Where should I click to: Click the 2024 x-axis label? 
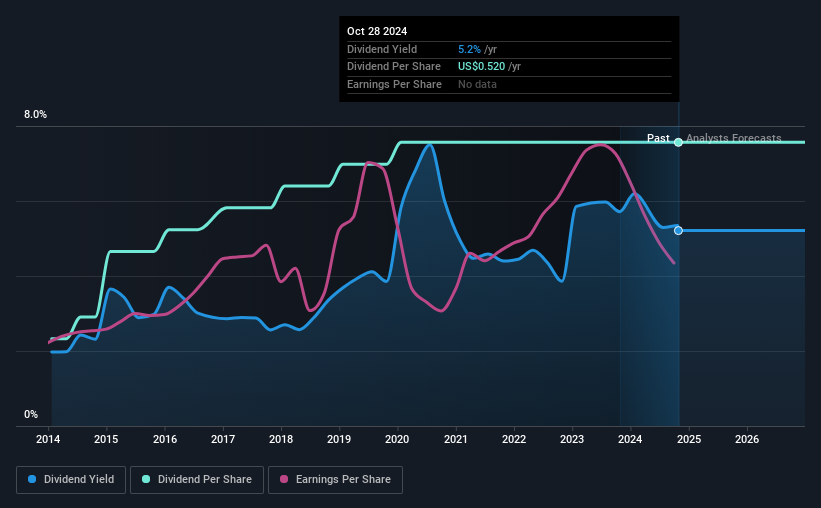(x=630, y=439)
